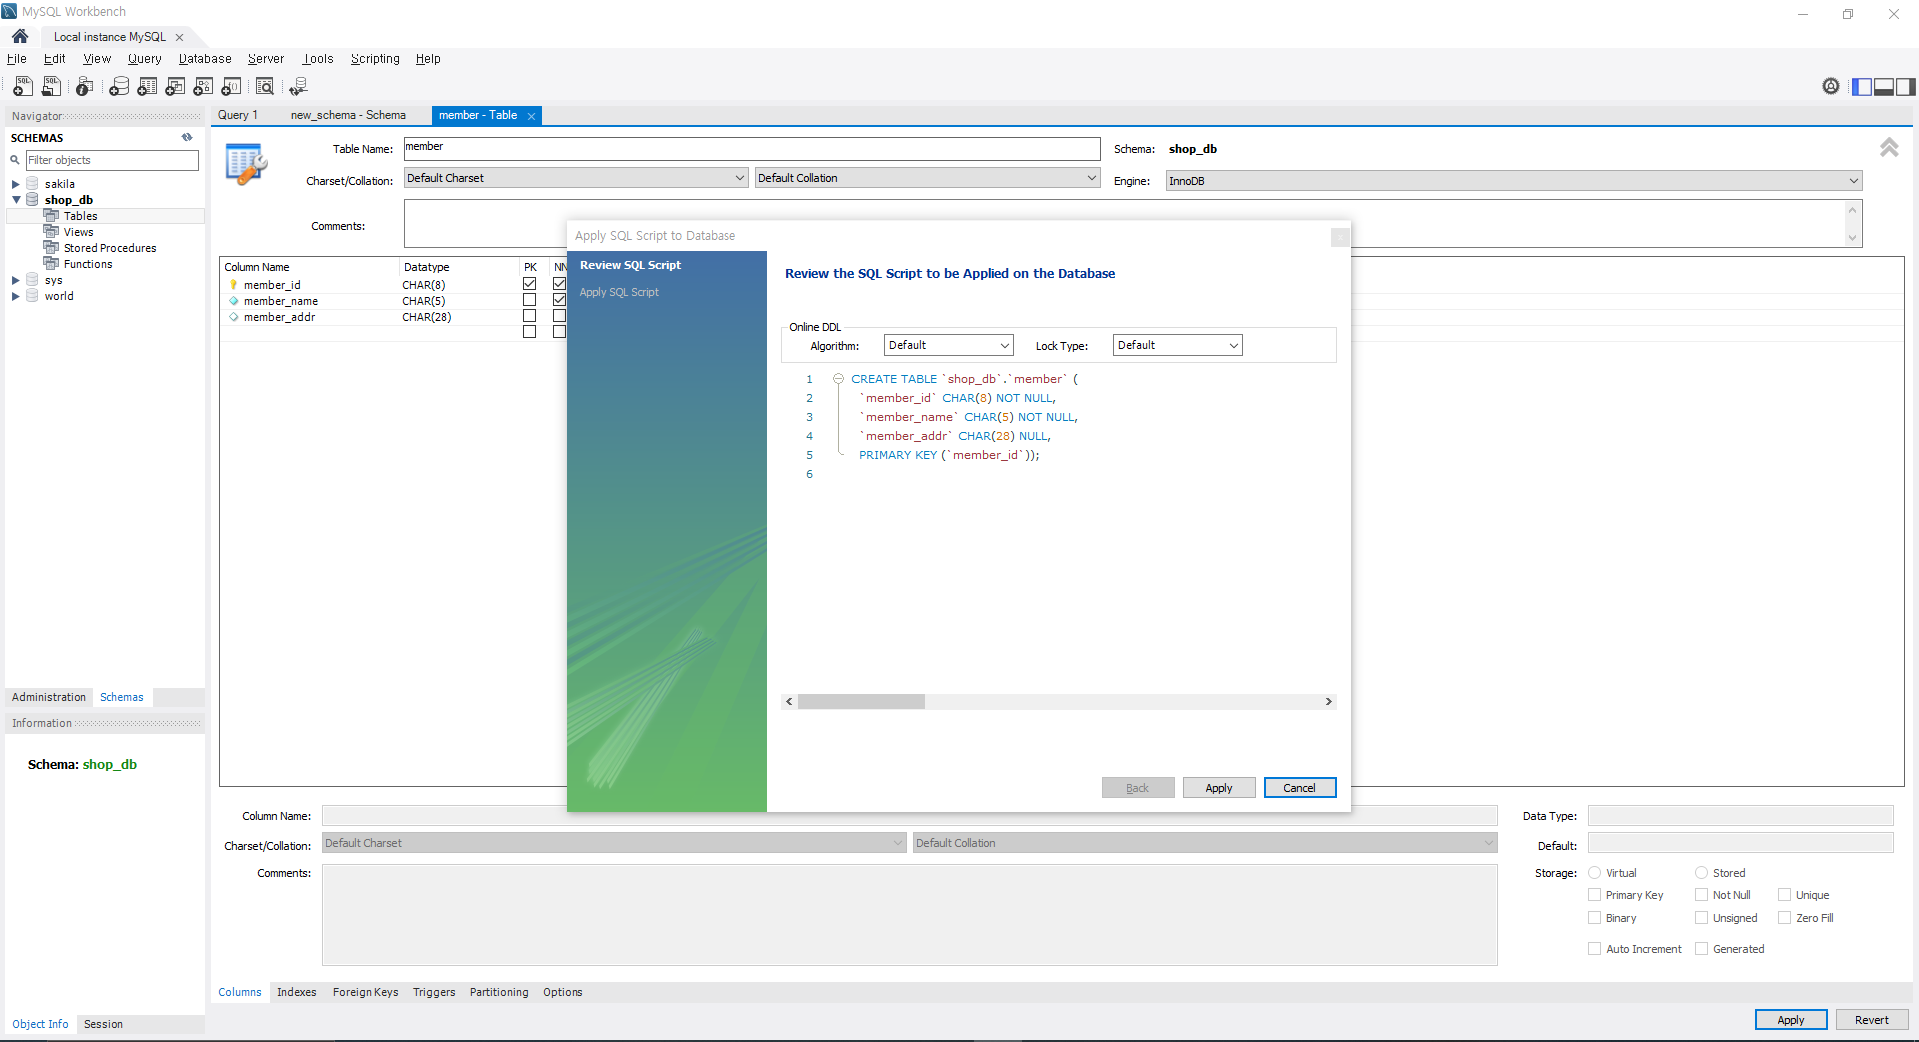The height and width of the screenshot is (1042, 1919).
Task: Open the table Default Charset dropdown
Action: (x=576, y=178)
